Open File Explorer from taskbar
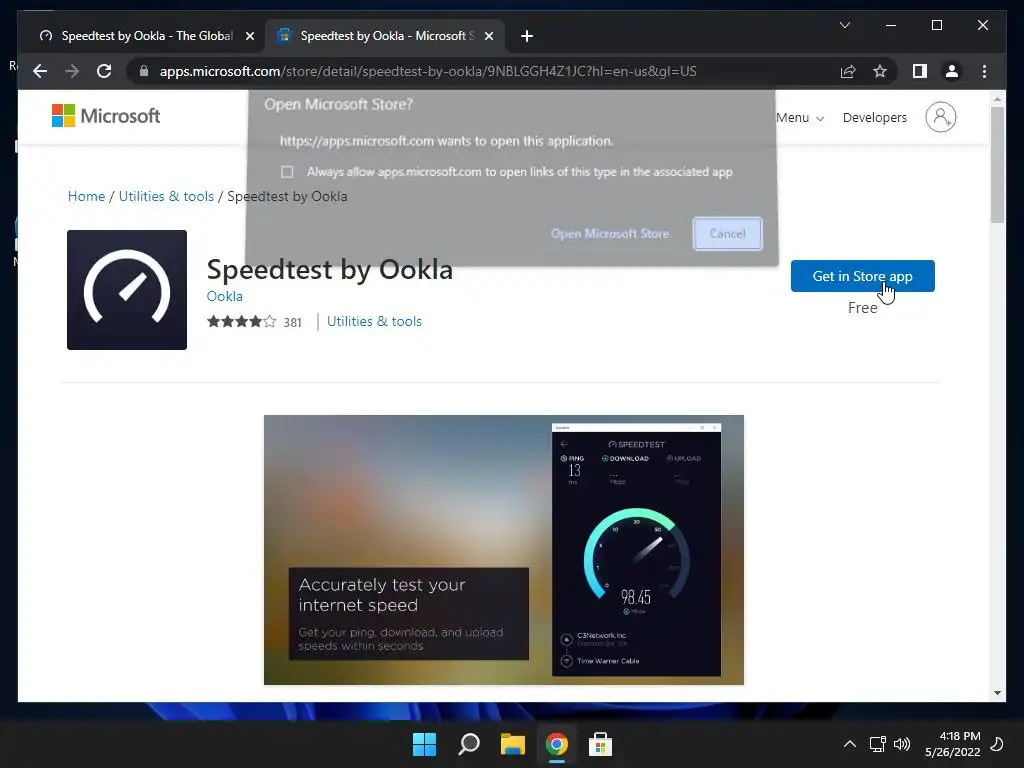The height and width of the screenshot is (768, 1024). (513, 744)
